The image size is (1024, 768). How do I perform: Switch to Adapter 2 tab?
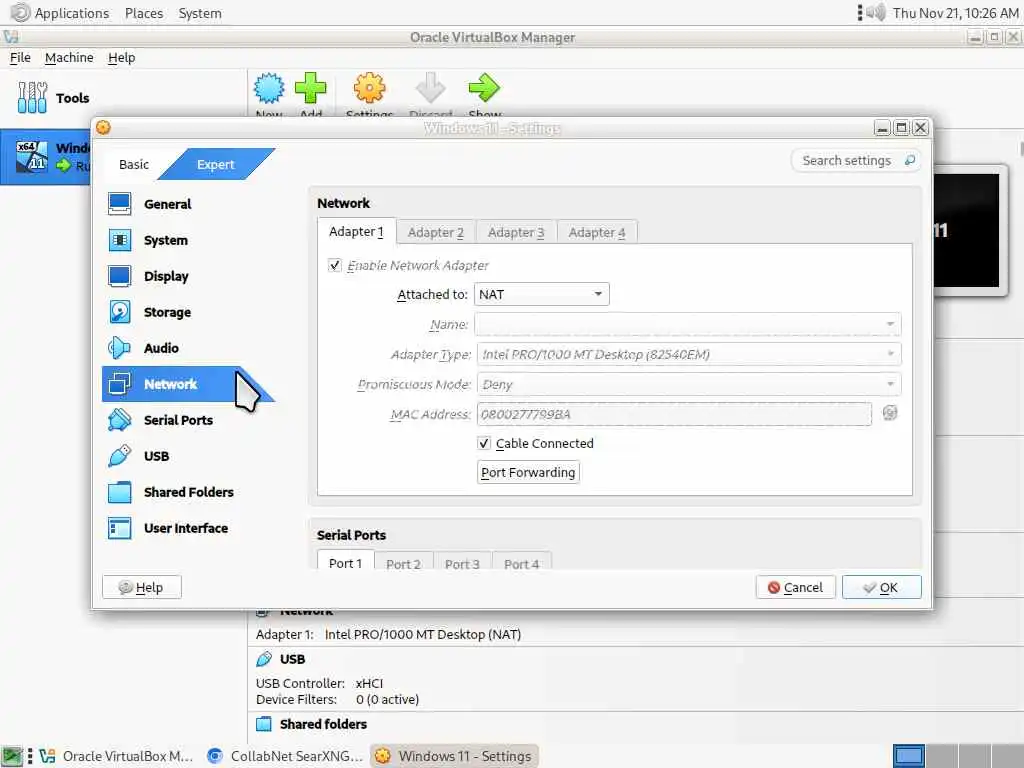436,232
